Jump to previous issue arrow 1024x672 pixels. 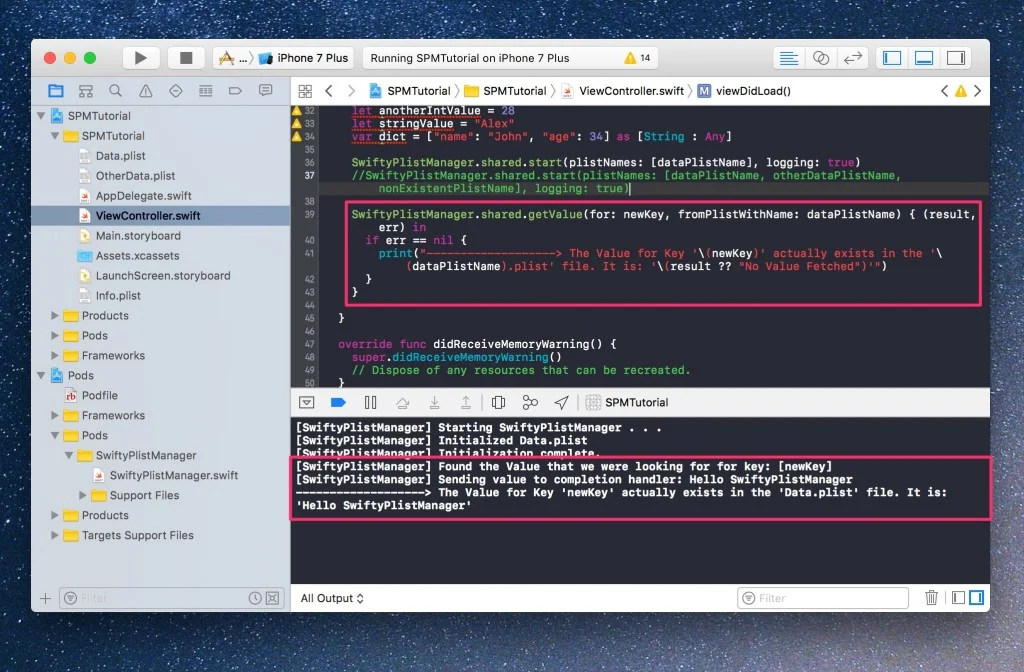coord(944,91)
